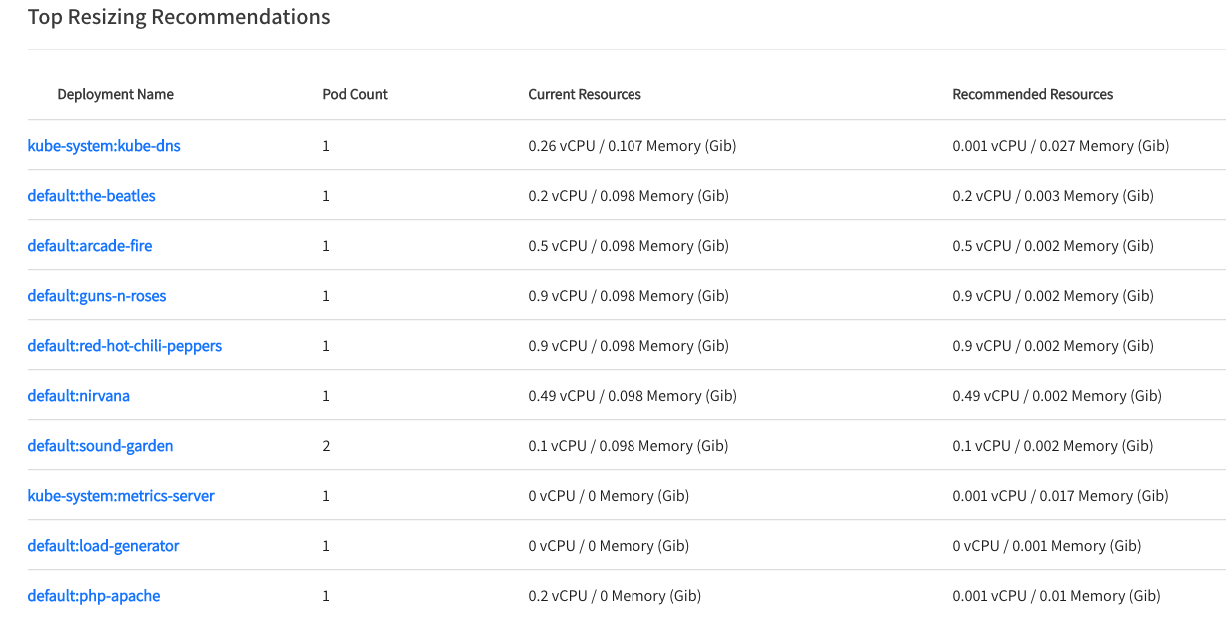The width and height of the screenshot is (1226, 629).
Task: Click the Recommended Resources column header
Action: click(x=1032, y=95)
